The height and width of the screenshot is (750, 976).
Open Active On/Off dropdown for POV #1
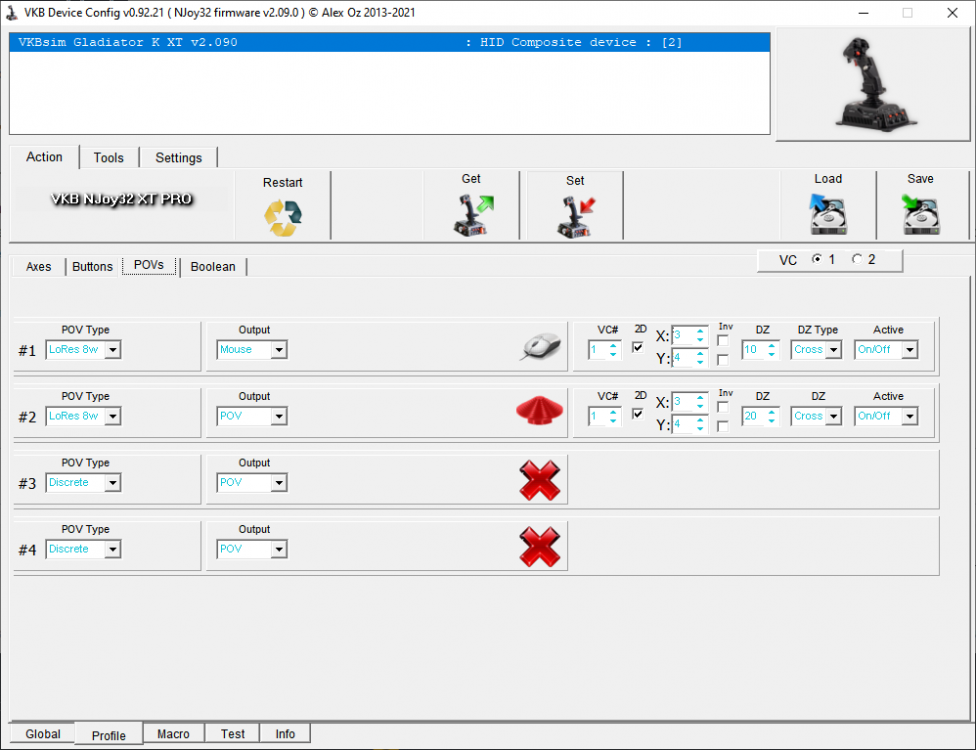click(910, 350)
